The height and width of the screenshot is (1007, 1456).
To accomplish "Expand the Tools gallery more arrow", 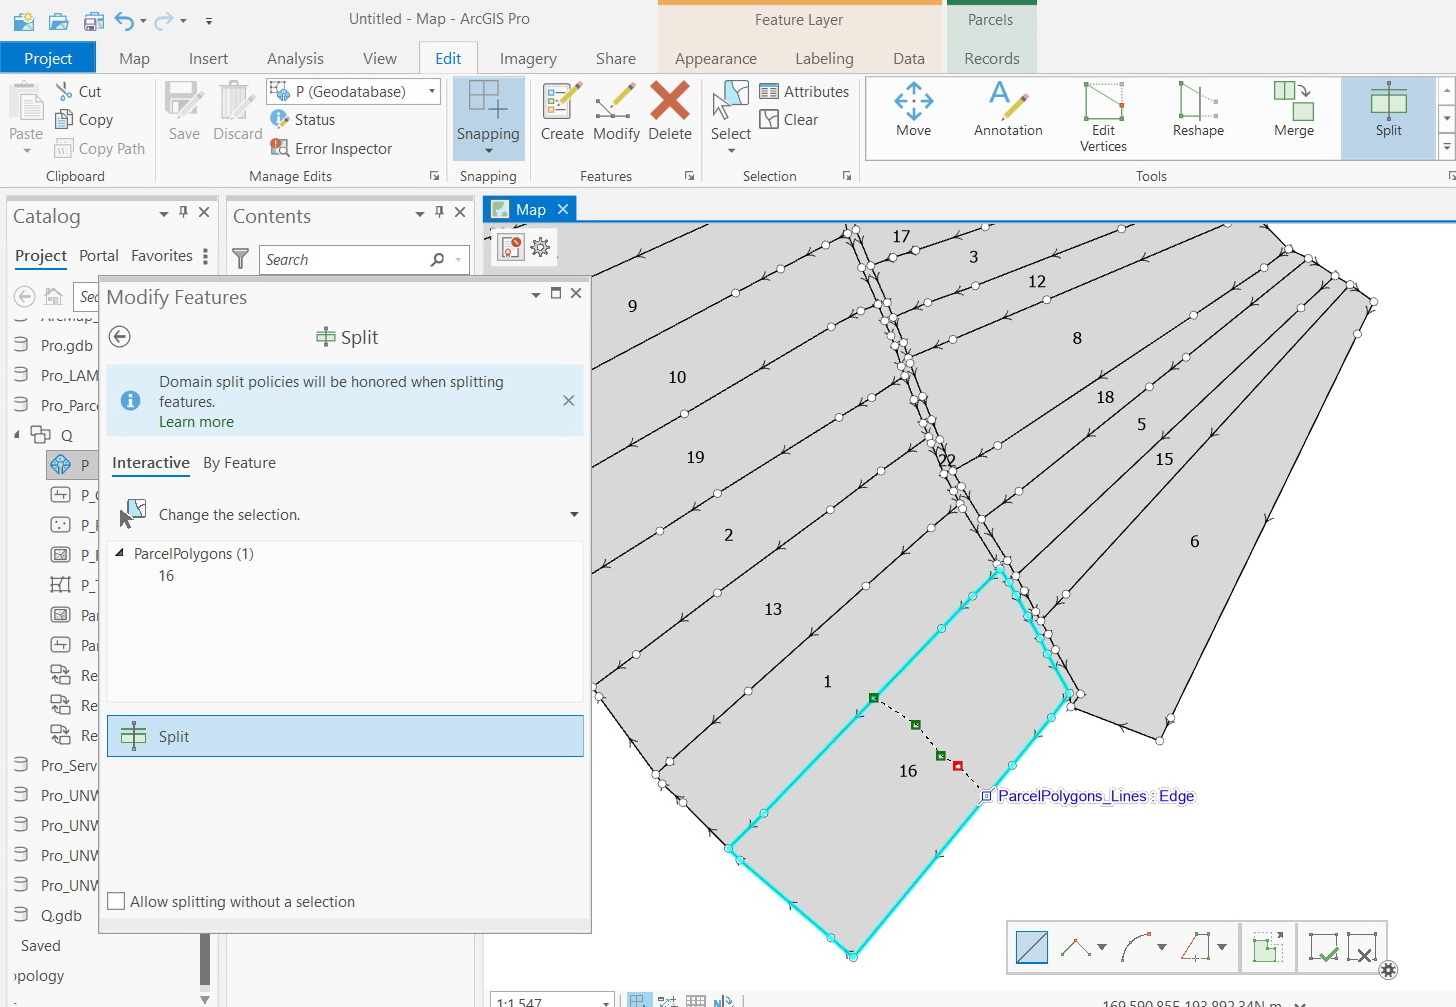I will [x=1446, y=147].
